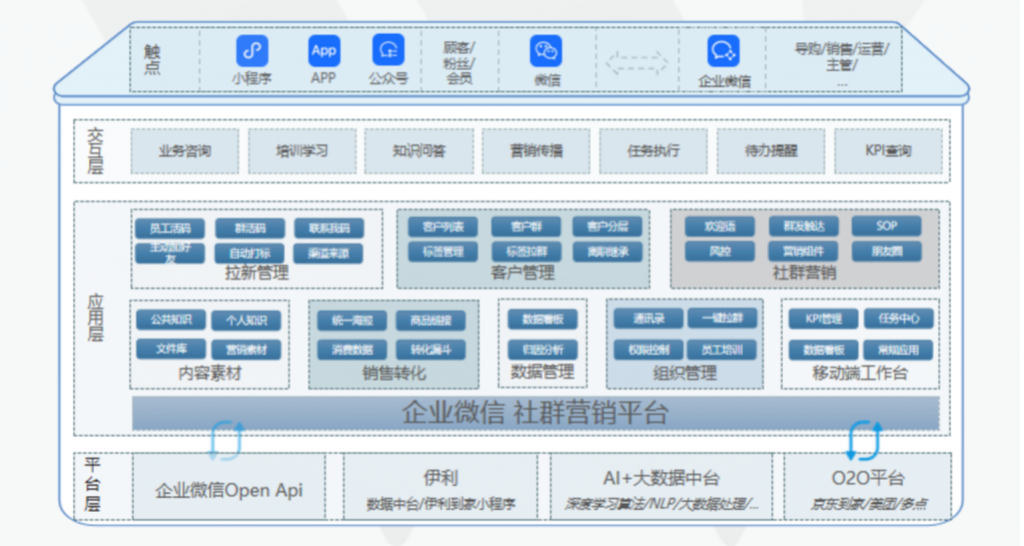
Task: Click the 转化漏斗 button
Action: [x=431, y=349]
